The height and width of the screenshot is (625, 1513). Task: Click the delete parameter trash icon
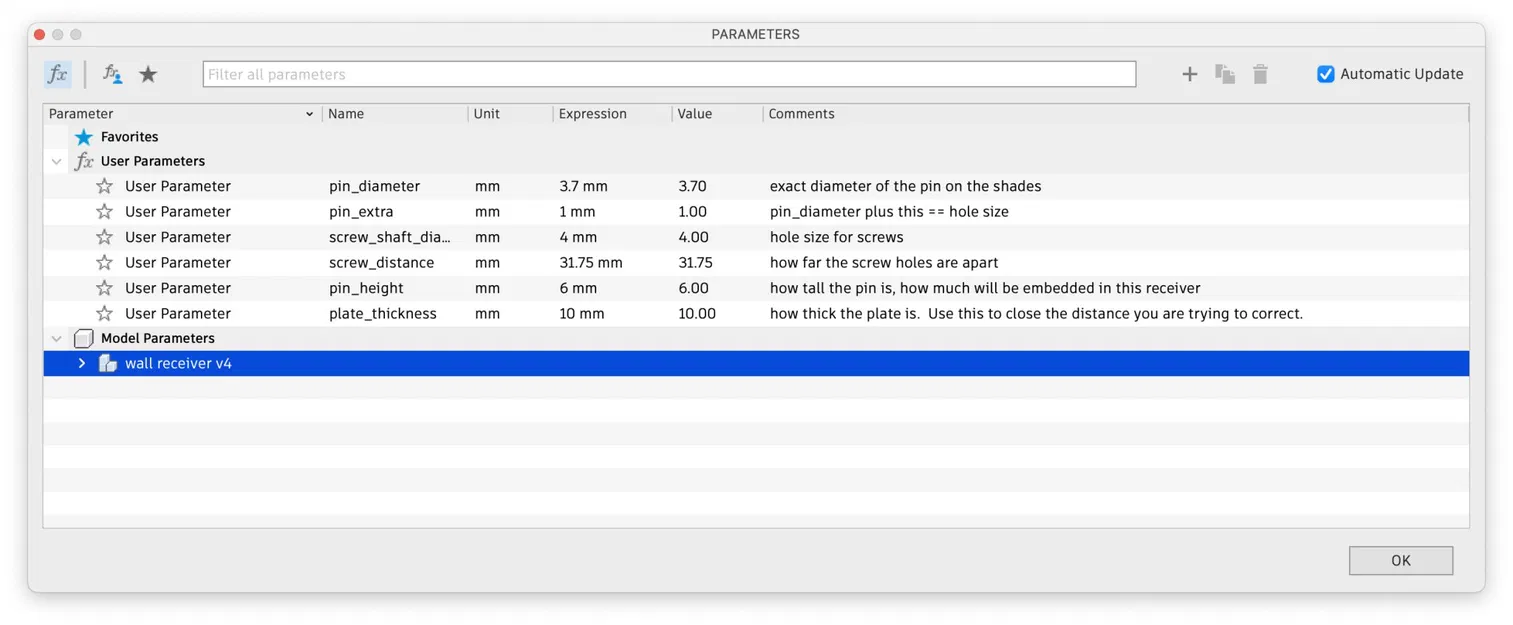1260,74
